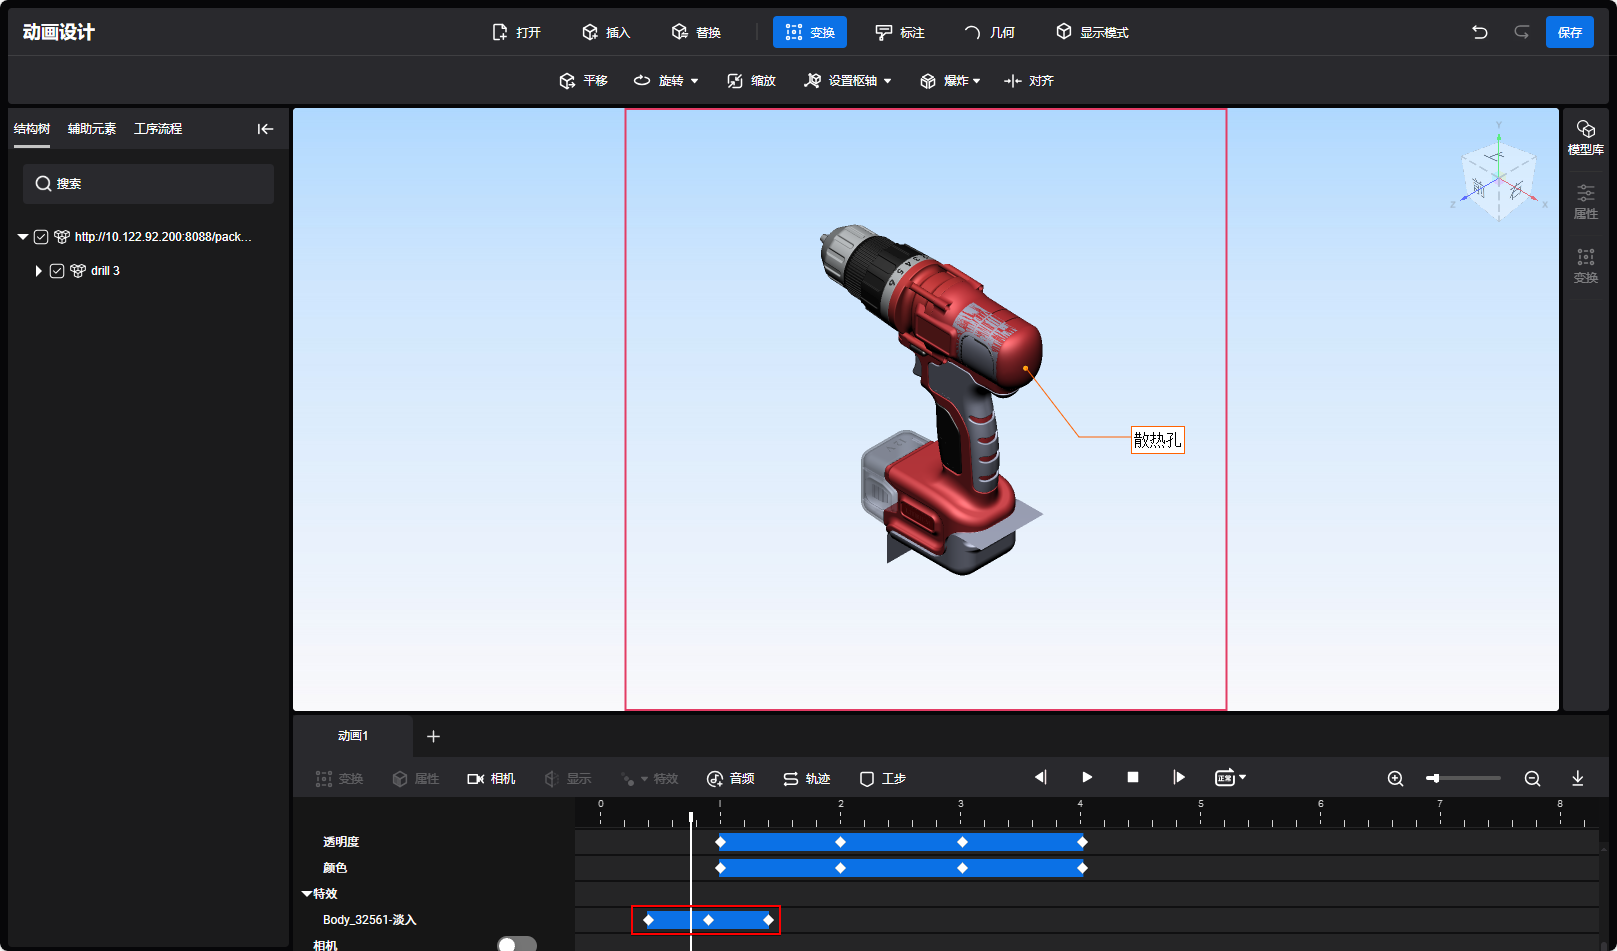
Task: Uncheck the root package URL checkbox
Action: [41, 237]
